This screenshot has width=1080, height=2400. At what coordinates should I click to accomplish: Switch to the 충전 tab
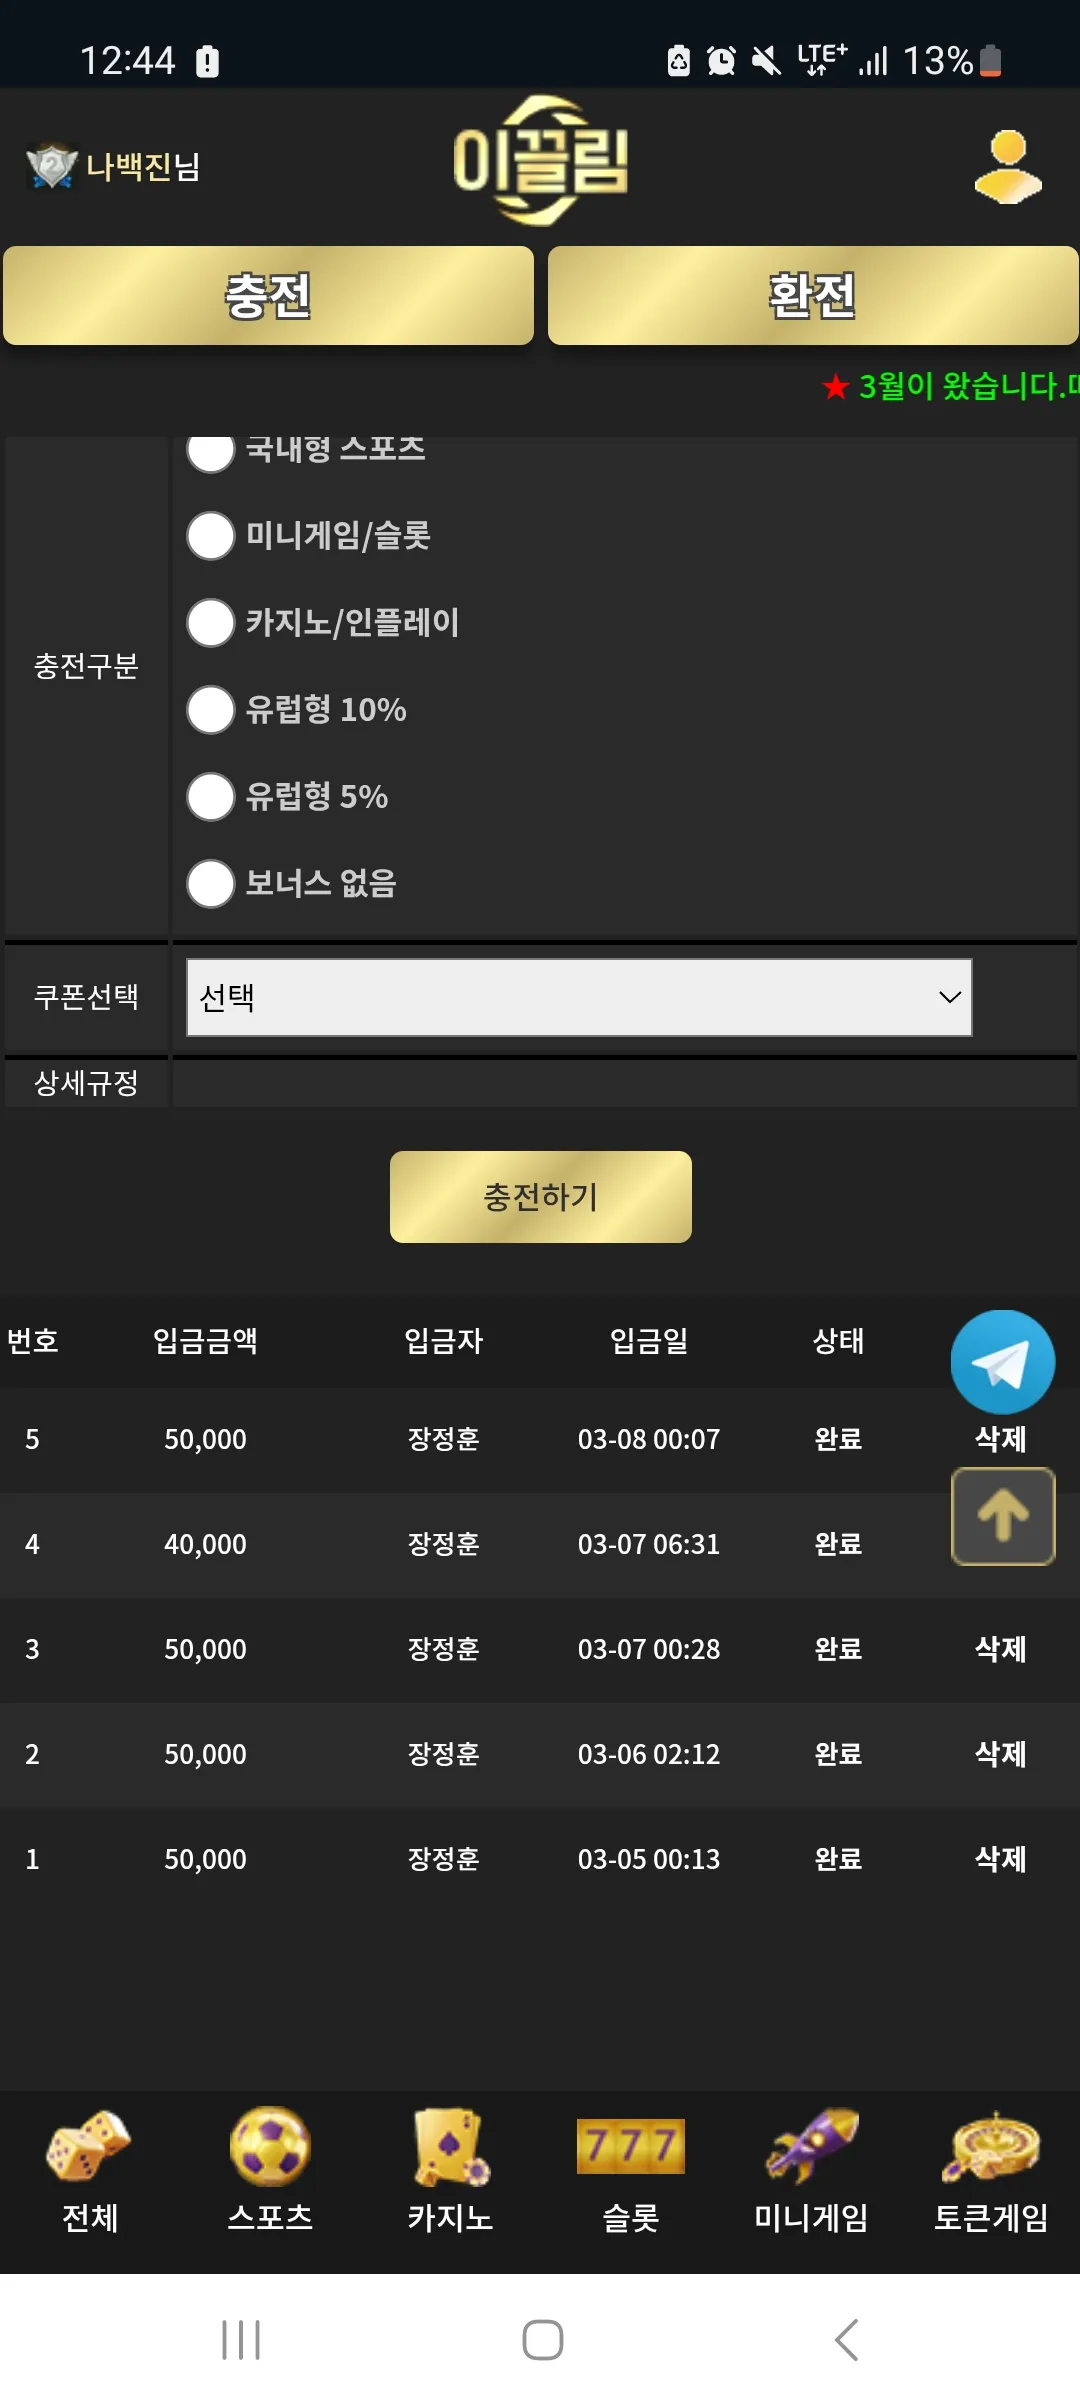268,295
